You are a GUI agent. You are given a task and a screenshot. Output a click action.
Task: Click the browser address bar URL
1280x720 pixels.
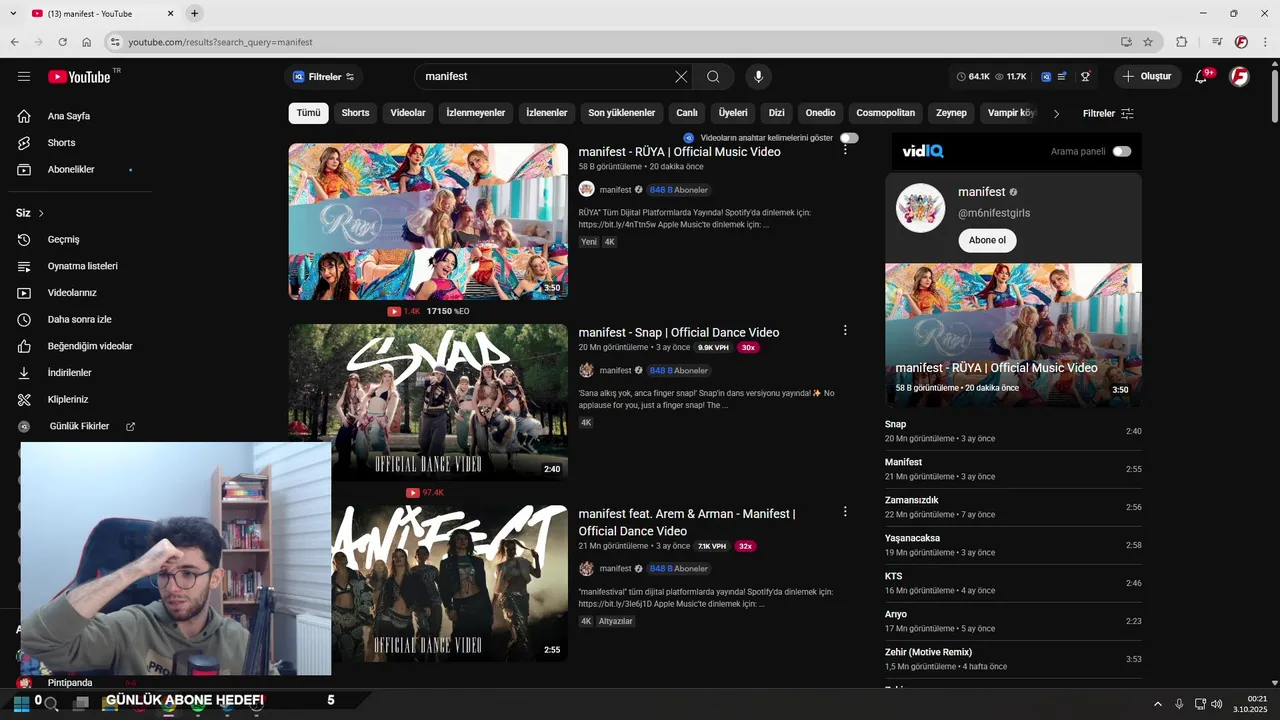click(220, 42)
